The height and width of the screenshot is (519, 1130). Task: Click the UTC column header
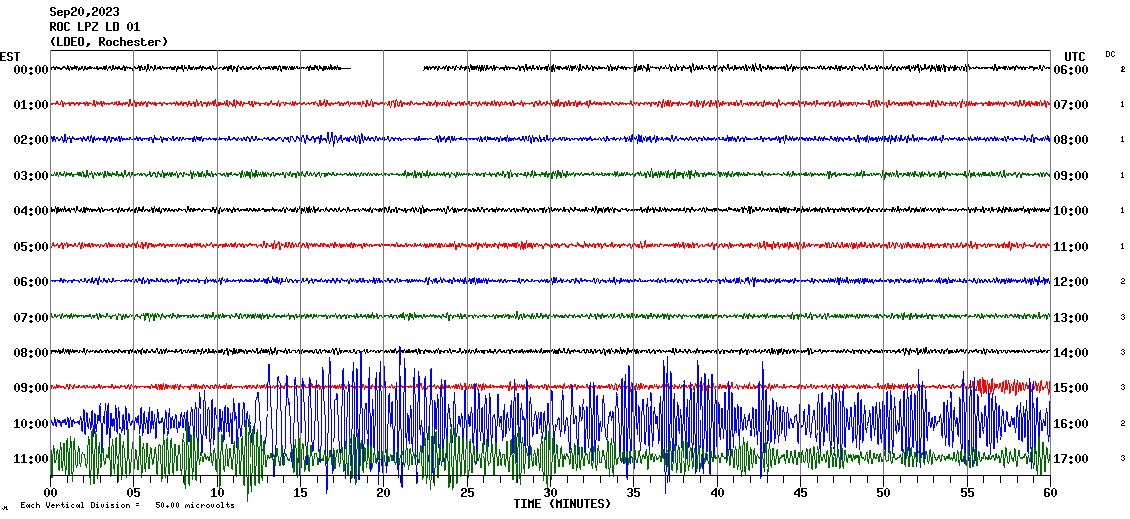pyautogui.click(x=1075, y=56)
